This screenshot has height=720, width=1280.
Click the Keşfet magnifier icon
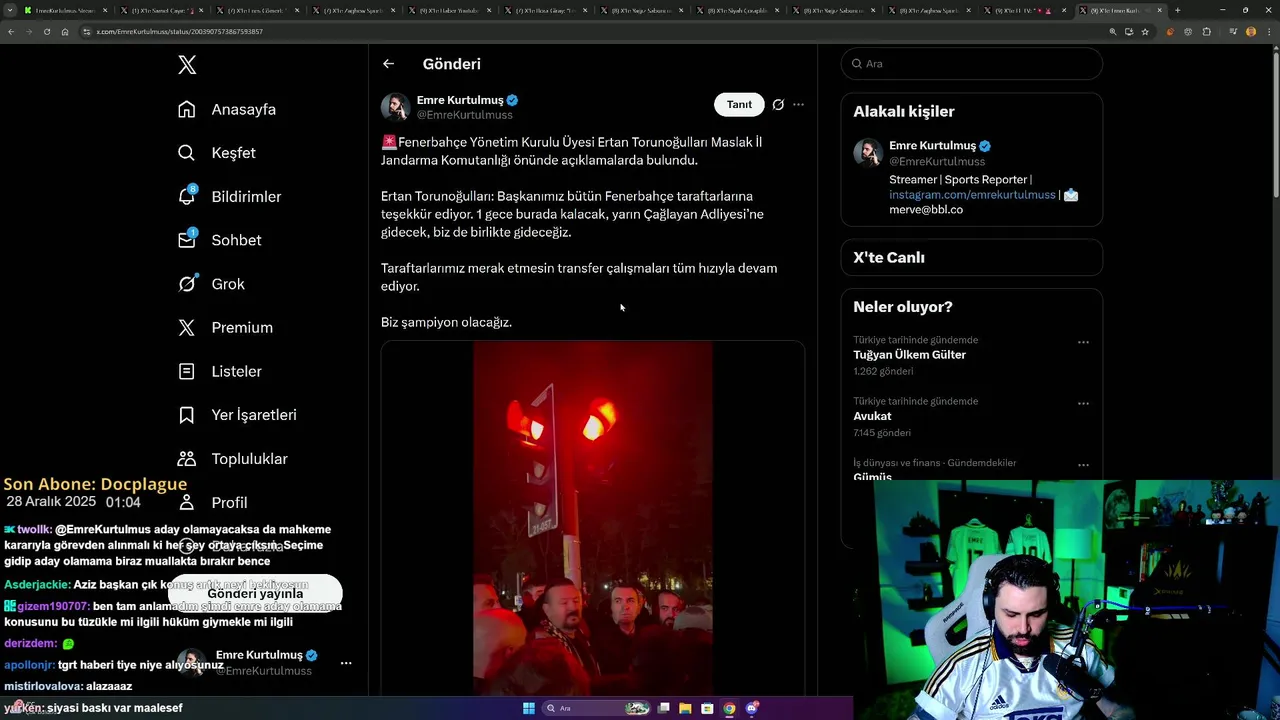coord(187,153)
